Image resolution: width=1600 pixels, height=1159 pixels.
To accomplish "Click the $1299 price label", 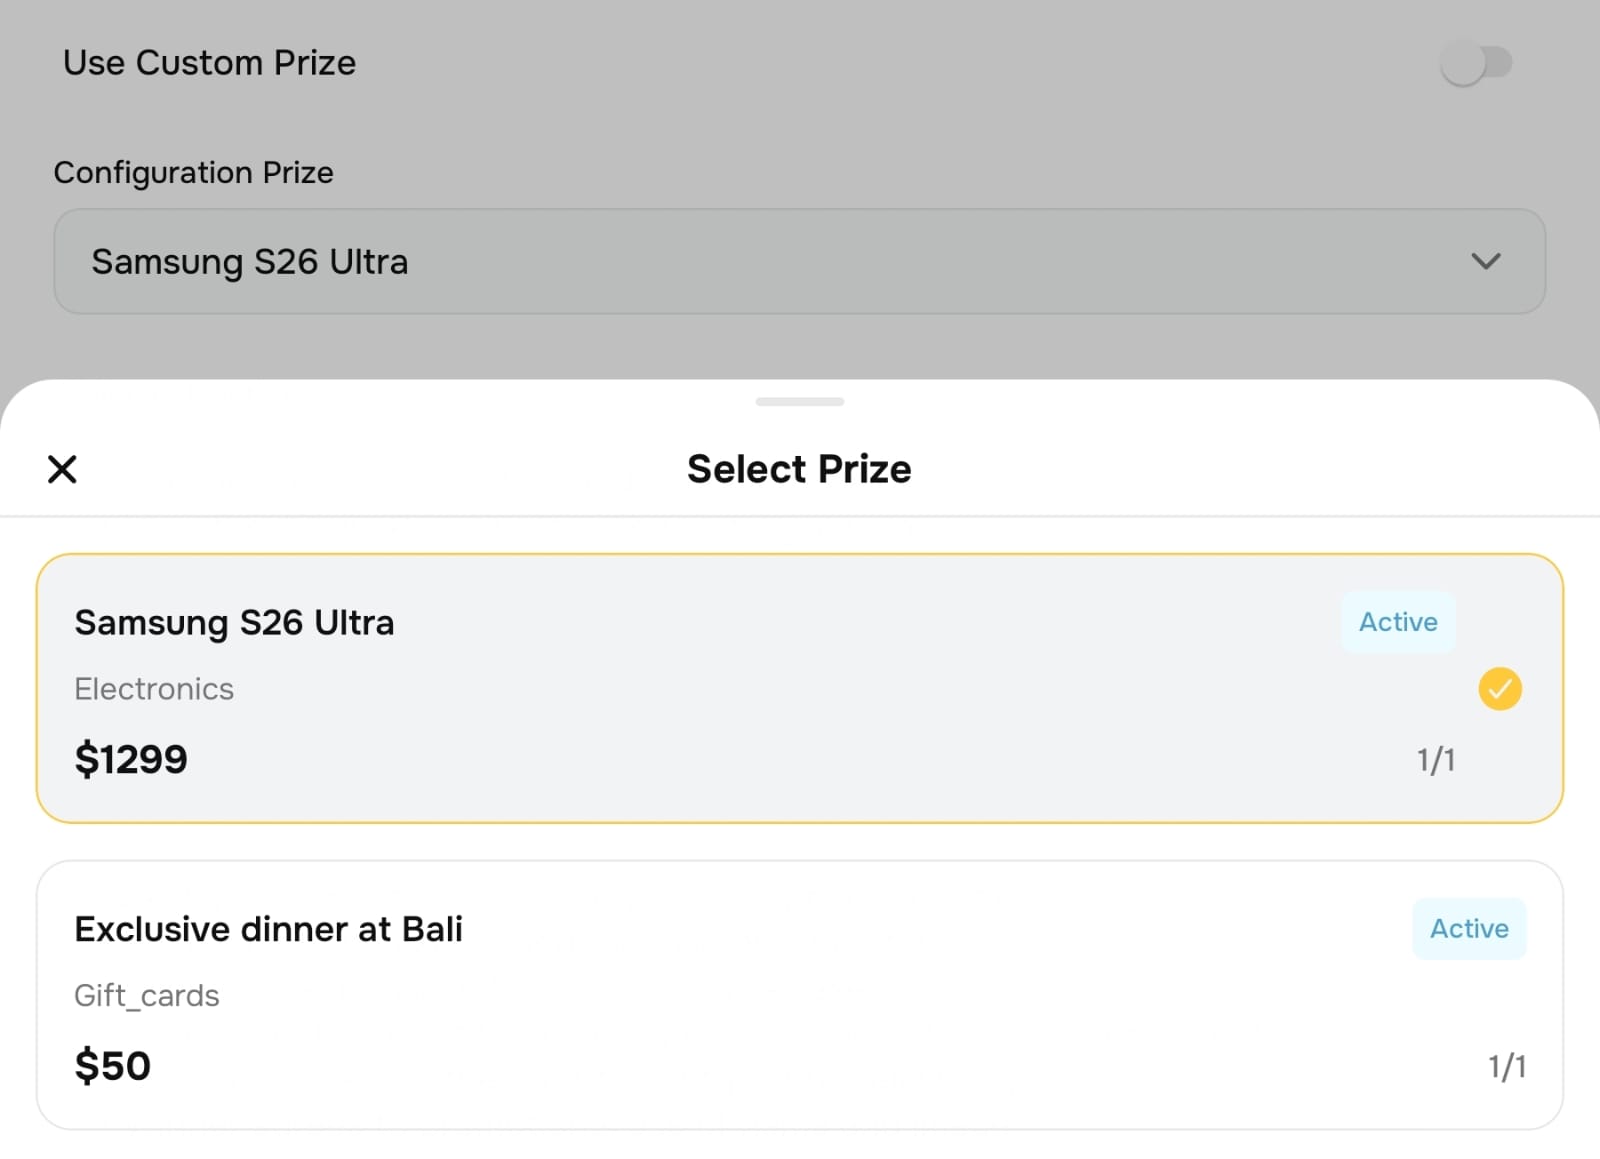I will pyautogui.click(x=131, y=760).
